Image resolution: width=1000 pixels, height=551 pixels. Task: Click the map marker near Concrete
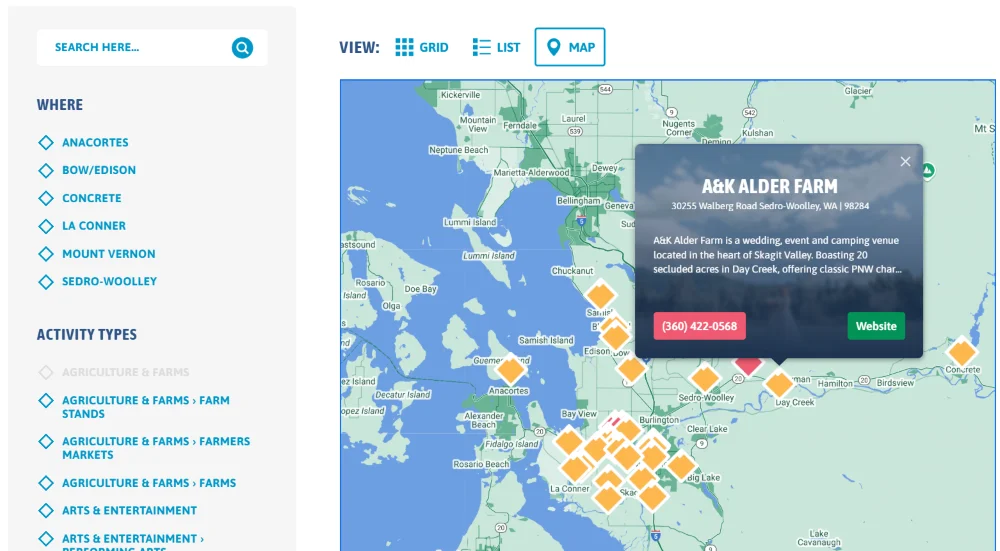coord(962,351)
